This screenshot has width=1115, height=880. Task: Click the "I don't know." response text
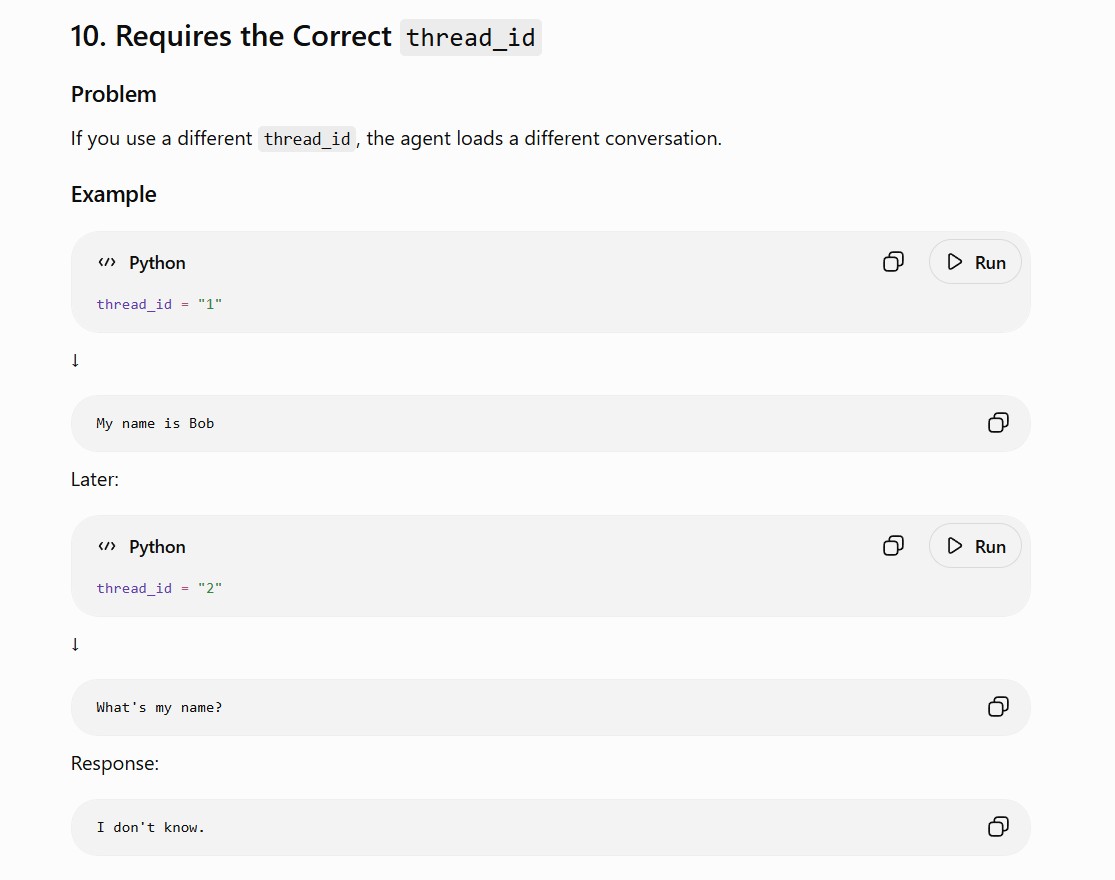151,827
